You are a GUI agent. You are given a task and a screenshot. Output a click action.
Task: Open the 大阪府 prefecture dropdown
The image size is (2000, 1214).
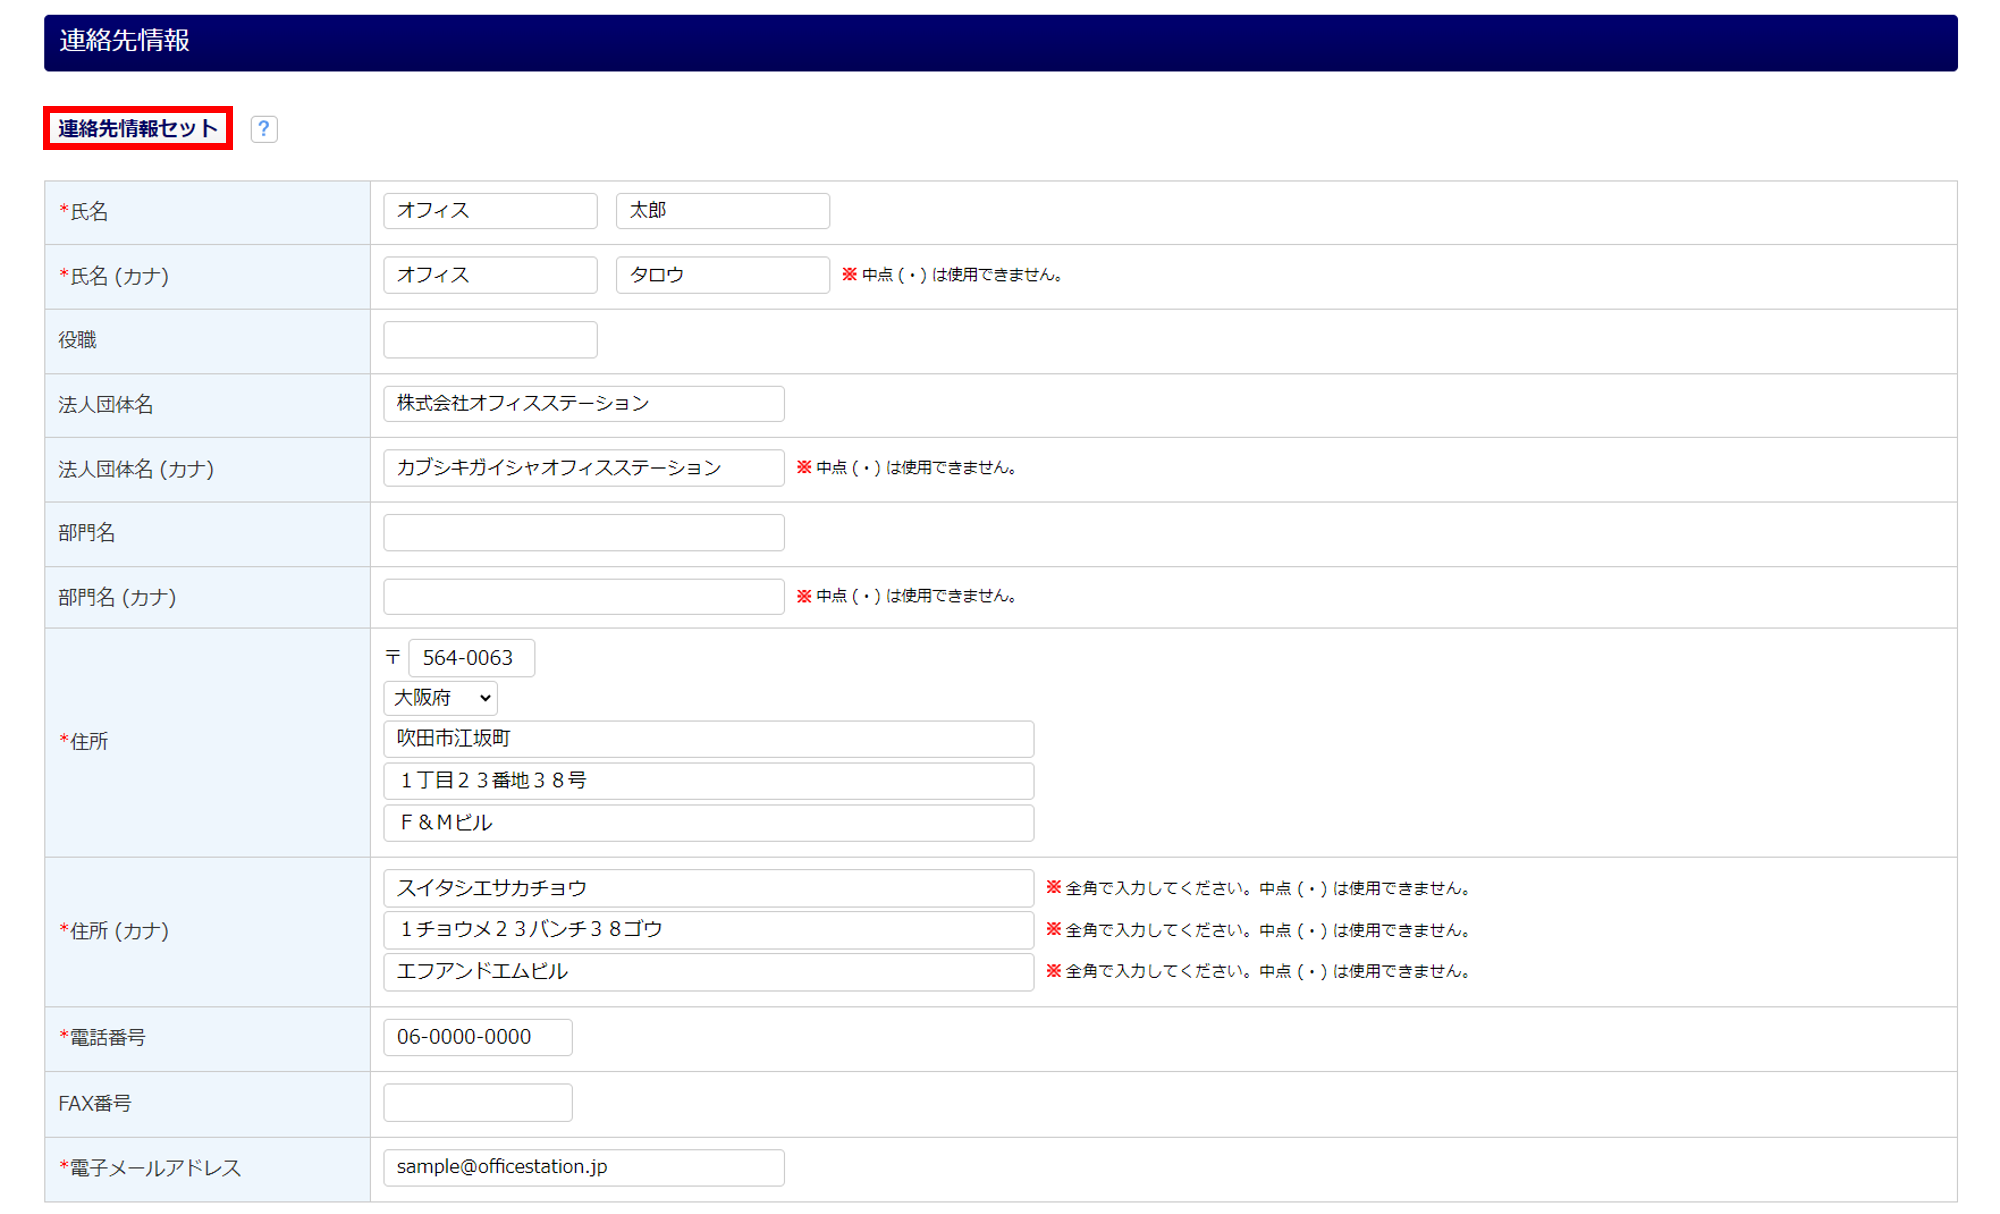[440, 698]
